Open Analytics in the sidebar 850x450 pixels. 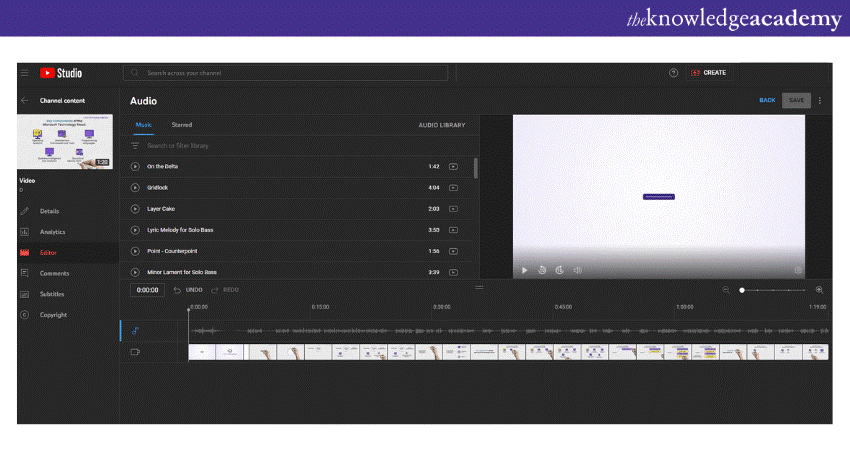click(x=52, y=232)
